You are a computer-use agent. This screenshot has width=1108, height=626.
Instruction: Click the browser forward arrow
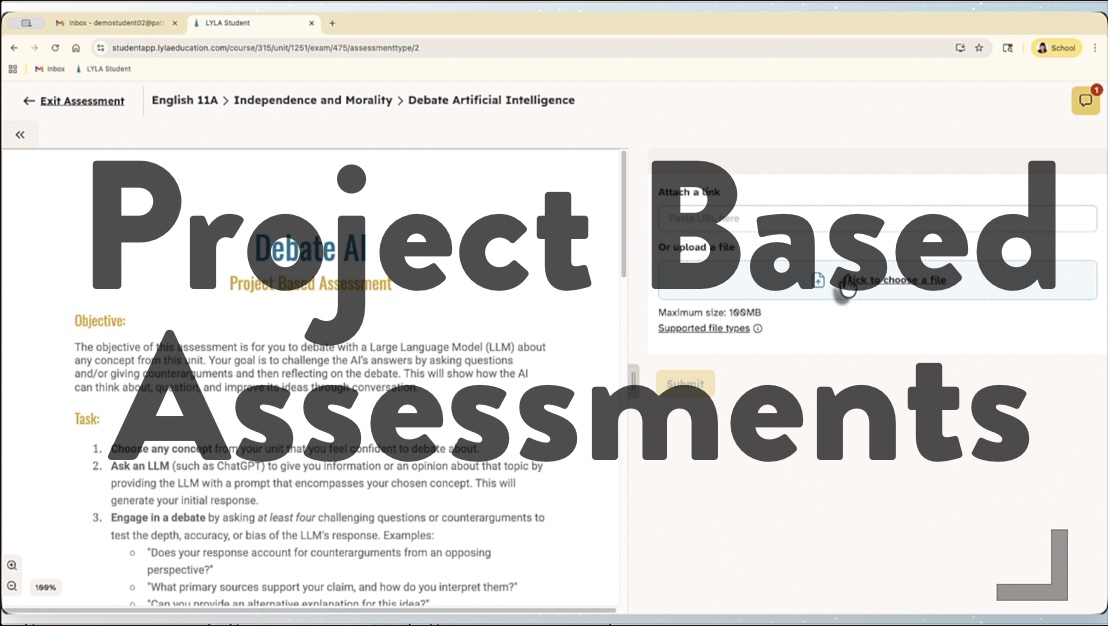[x=34, y=48]
